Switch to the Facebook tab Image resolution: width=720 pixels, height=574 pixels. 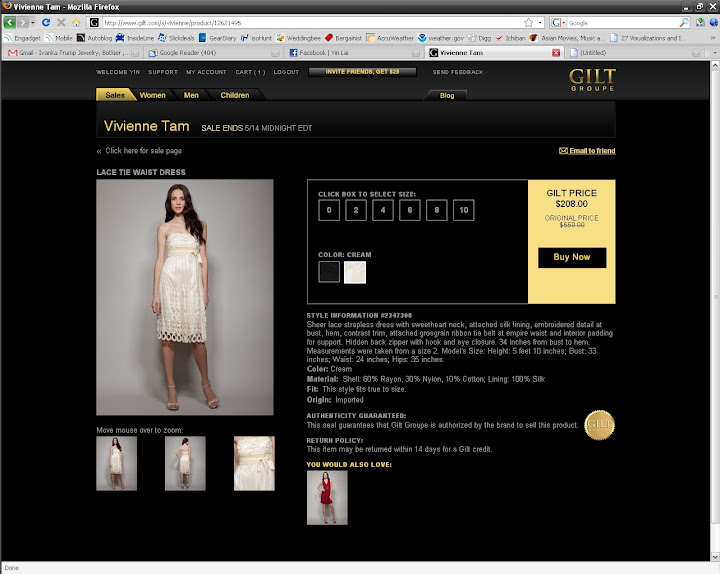pos(354,53)
